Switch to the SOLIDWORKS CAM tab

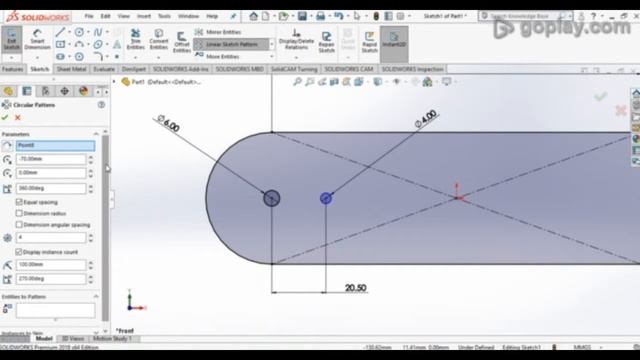pos(349,69)
